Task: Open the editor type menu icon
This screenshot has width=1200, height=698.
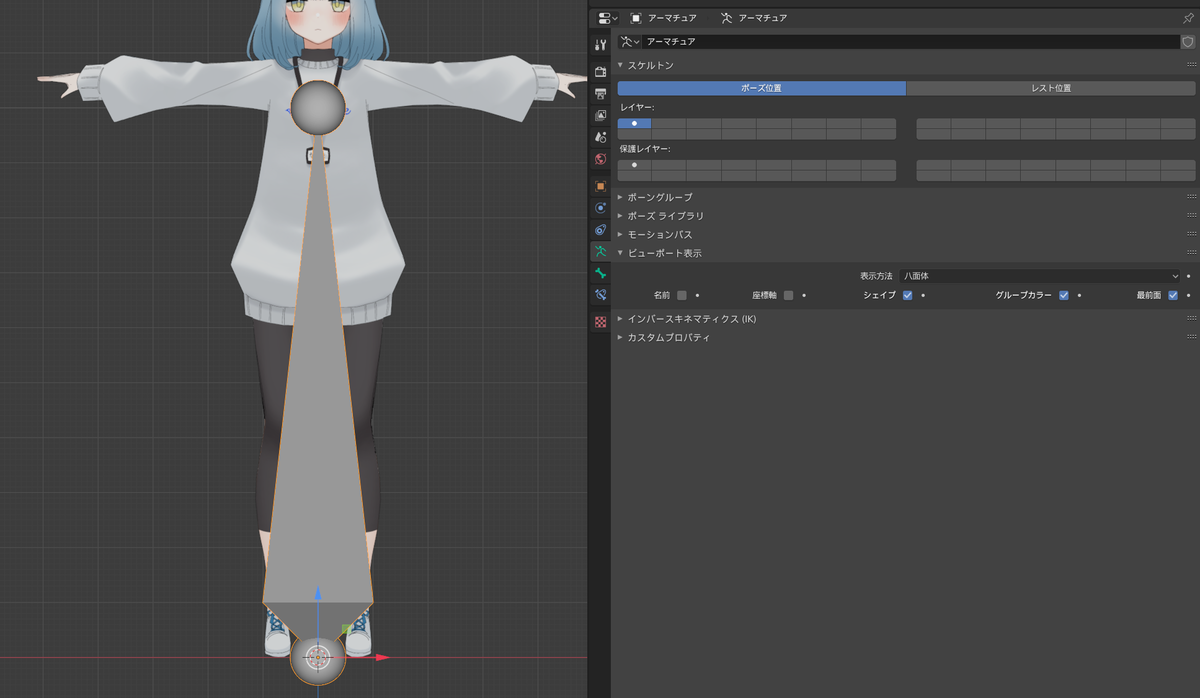Action: coord(606,18)
